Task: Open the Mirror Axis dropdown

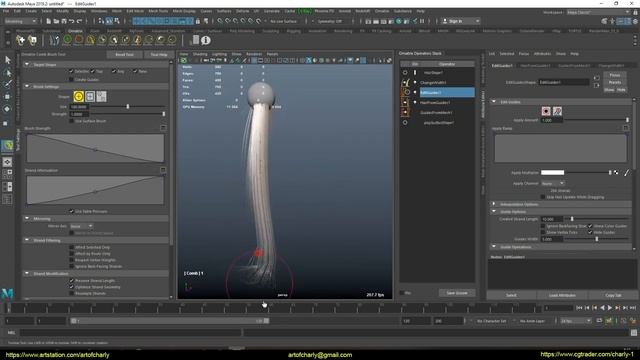Action: point(81,226)
